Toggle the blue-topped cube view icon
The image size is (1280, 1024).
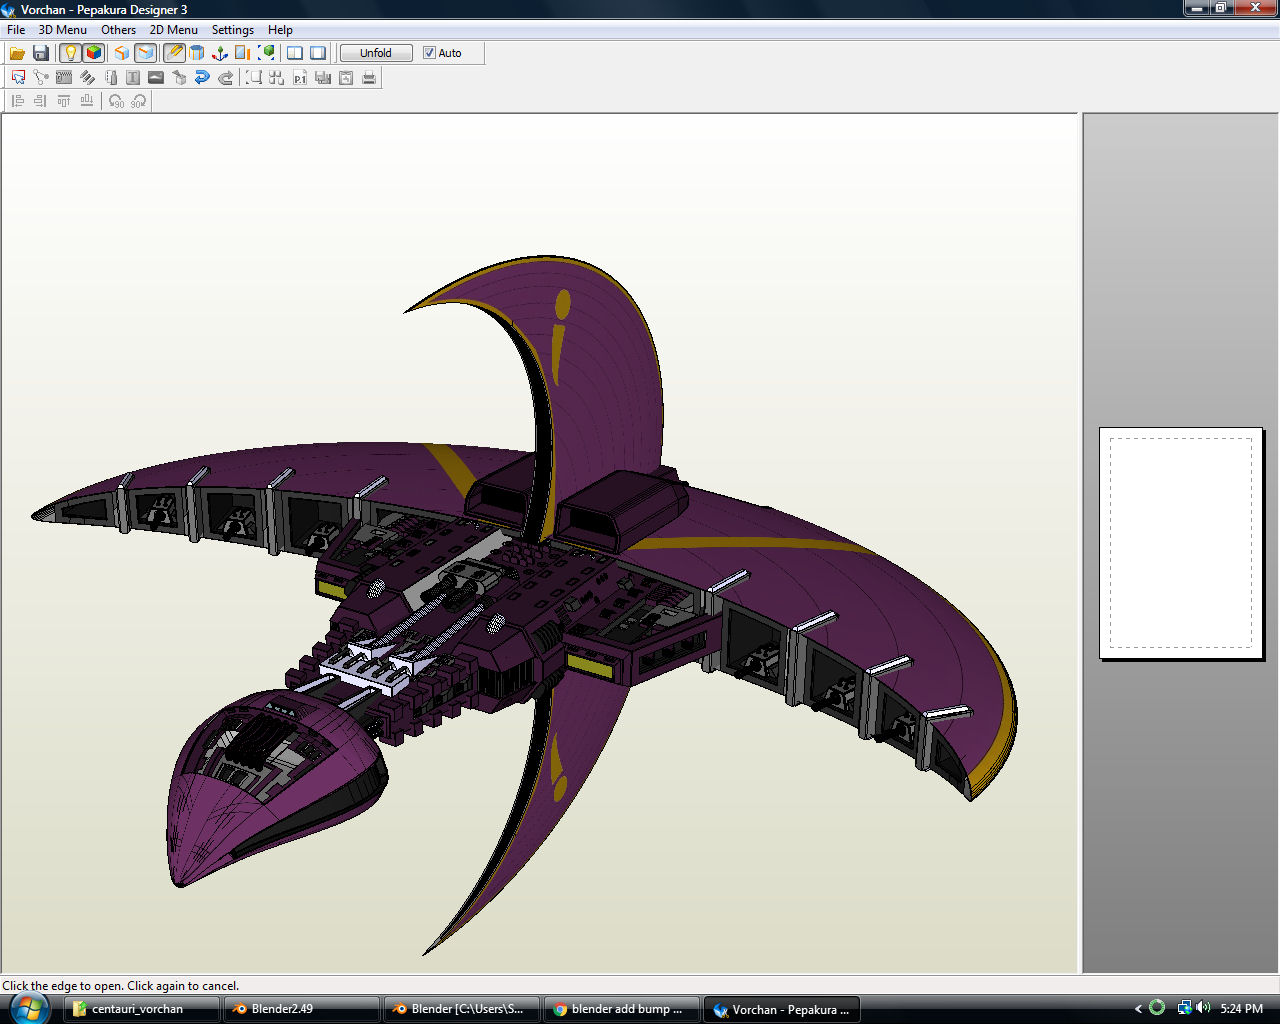click(x=145, y=53)
